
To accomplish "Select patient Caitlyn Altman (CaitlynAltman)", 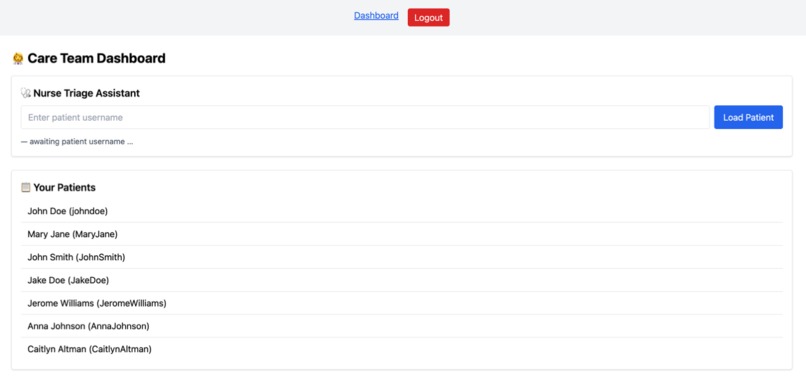I will pos(401,349).
